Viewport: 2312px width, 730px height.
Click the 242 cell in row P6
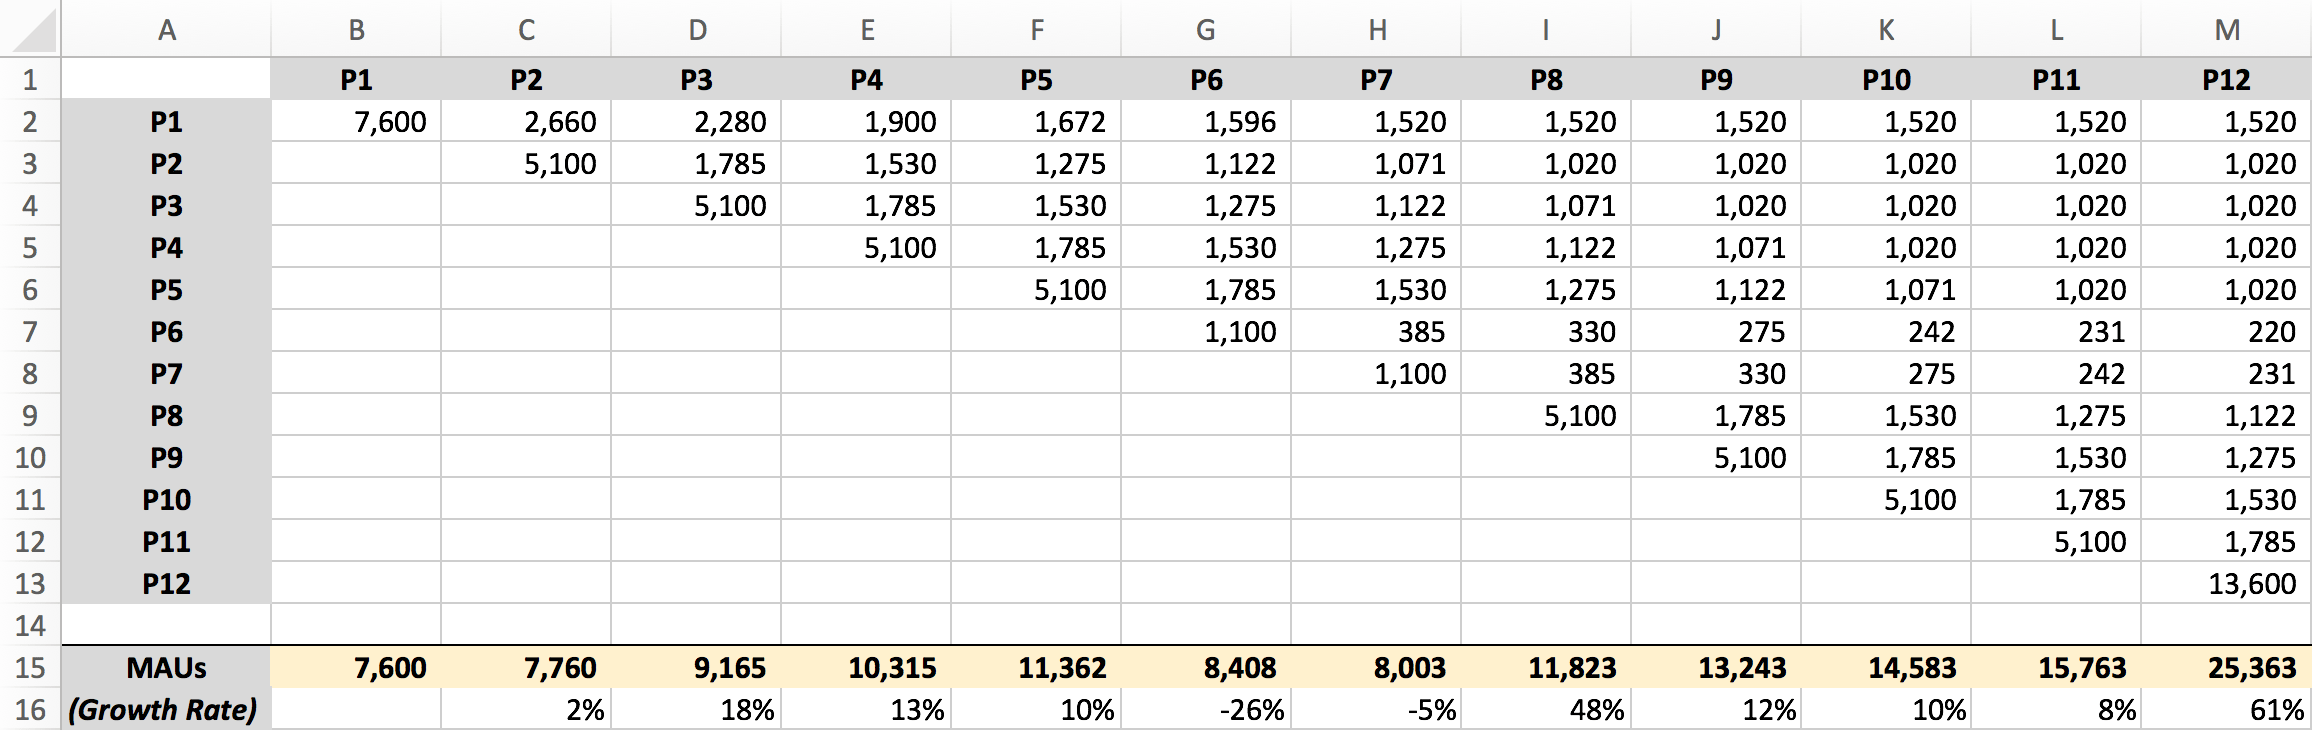(1886, 331)
